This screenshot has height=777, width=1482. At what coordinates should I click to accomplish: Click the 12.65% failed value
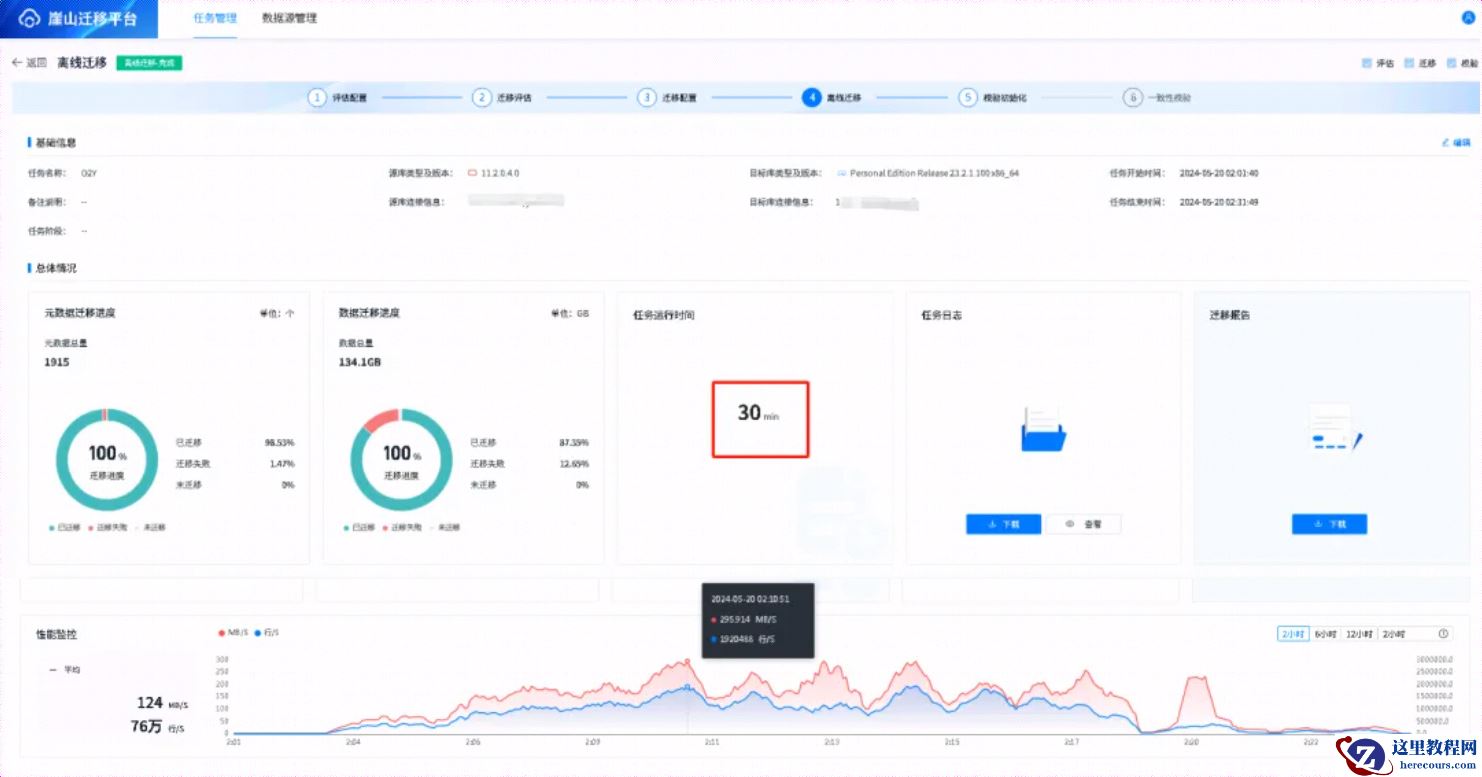coord(576,463)
